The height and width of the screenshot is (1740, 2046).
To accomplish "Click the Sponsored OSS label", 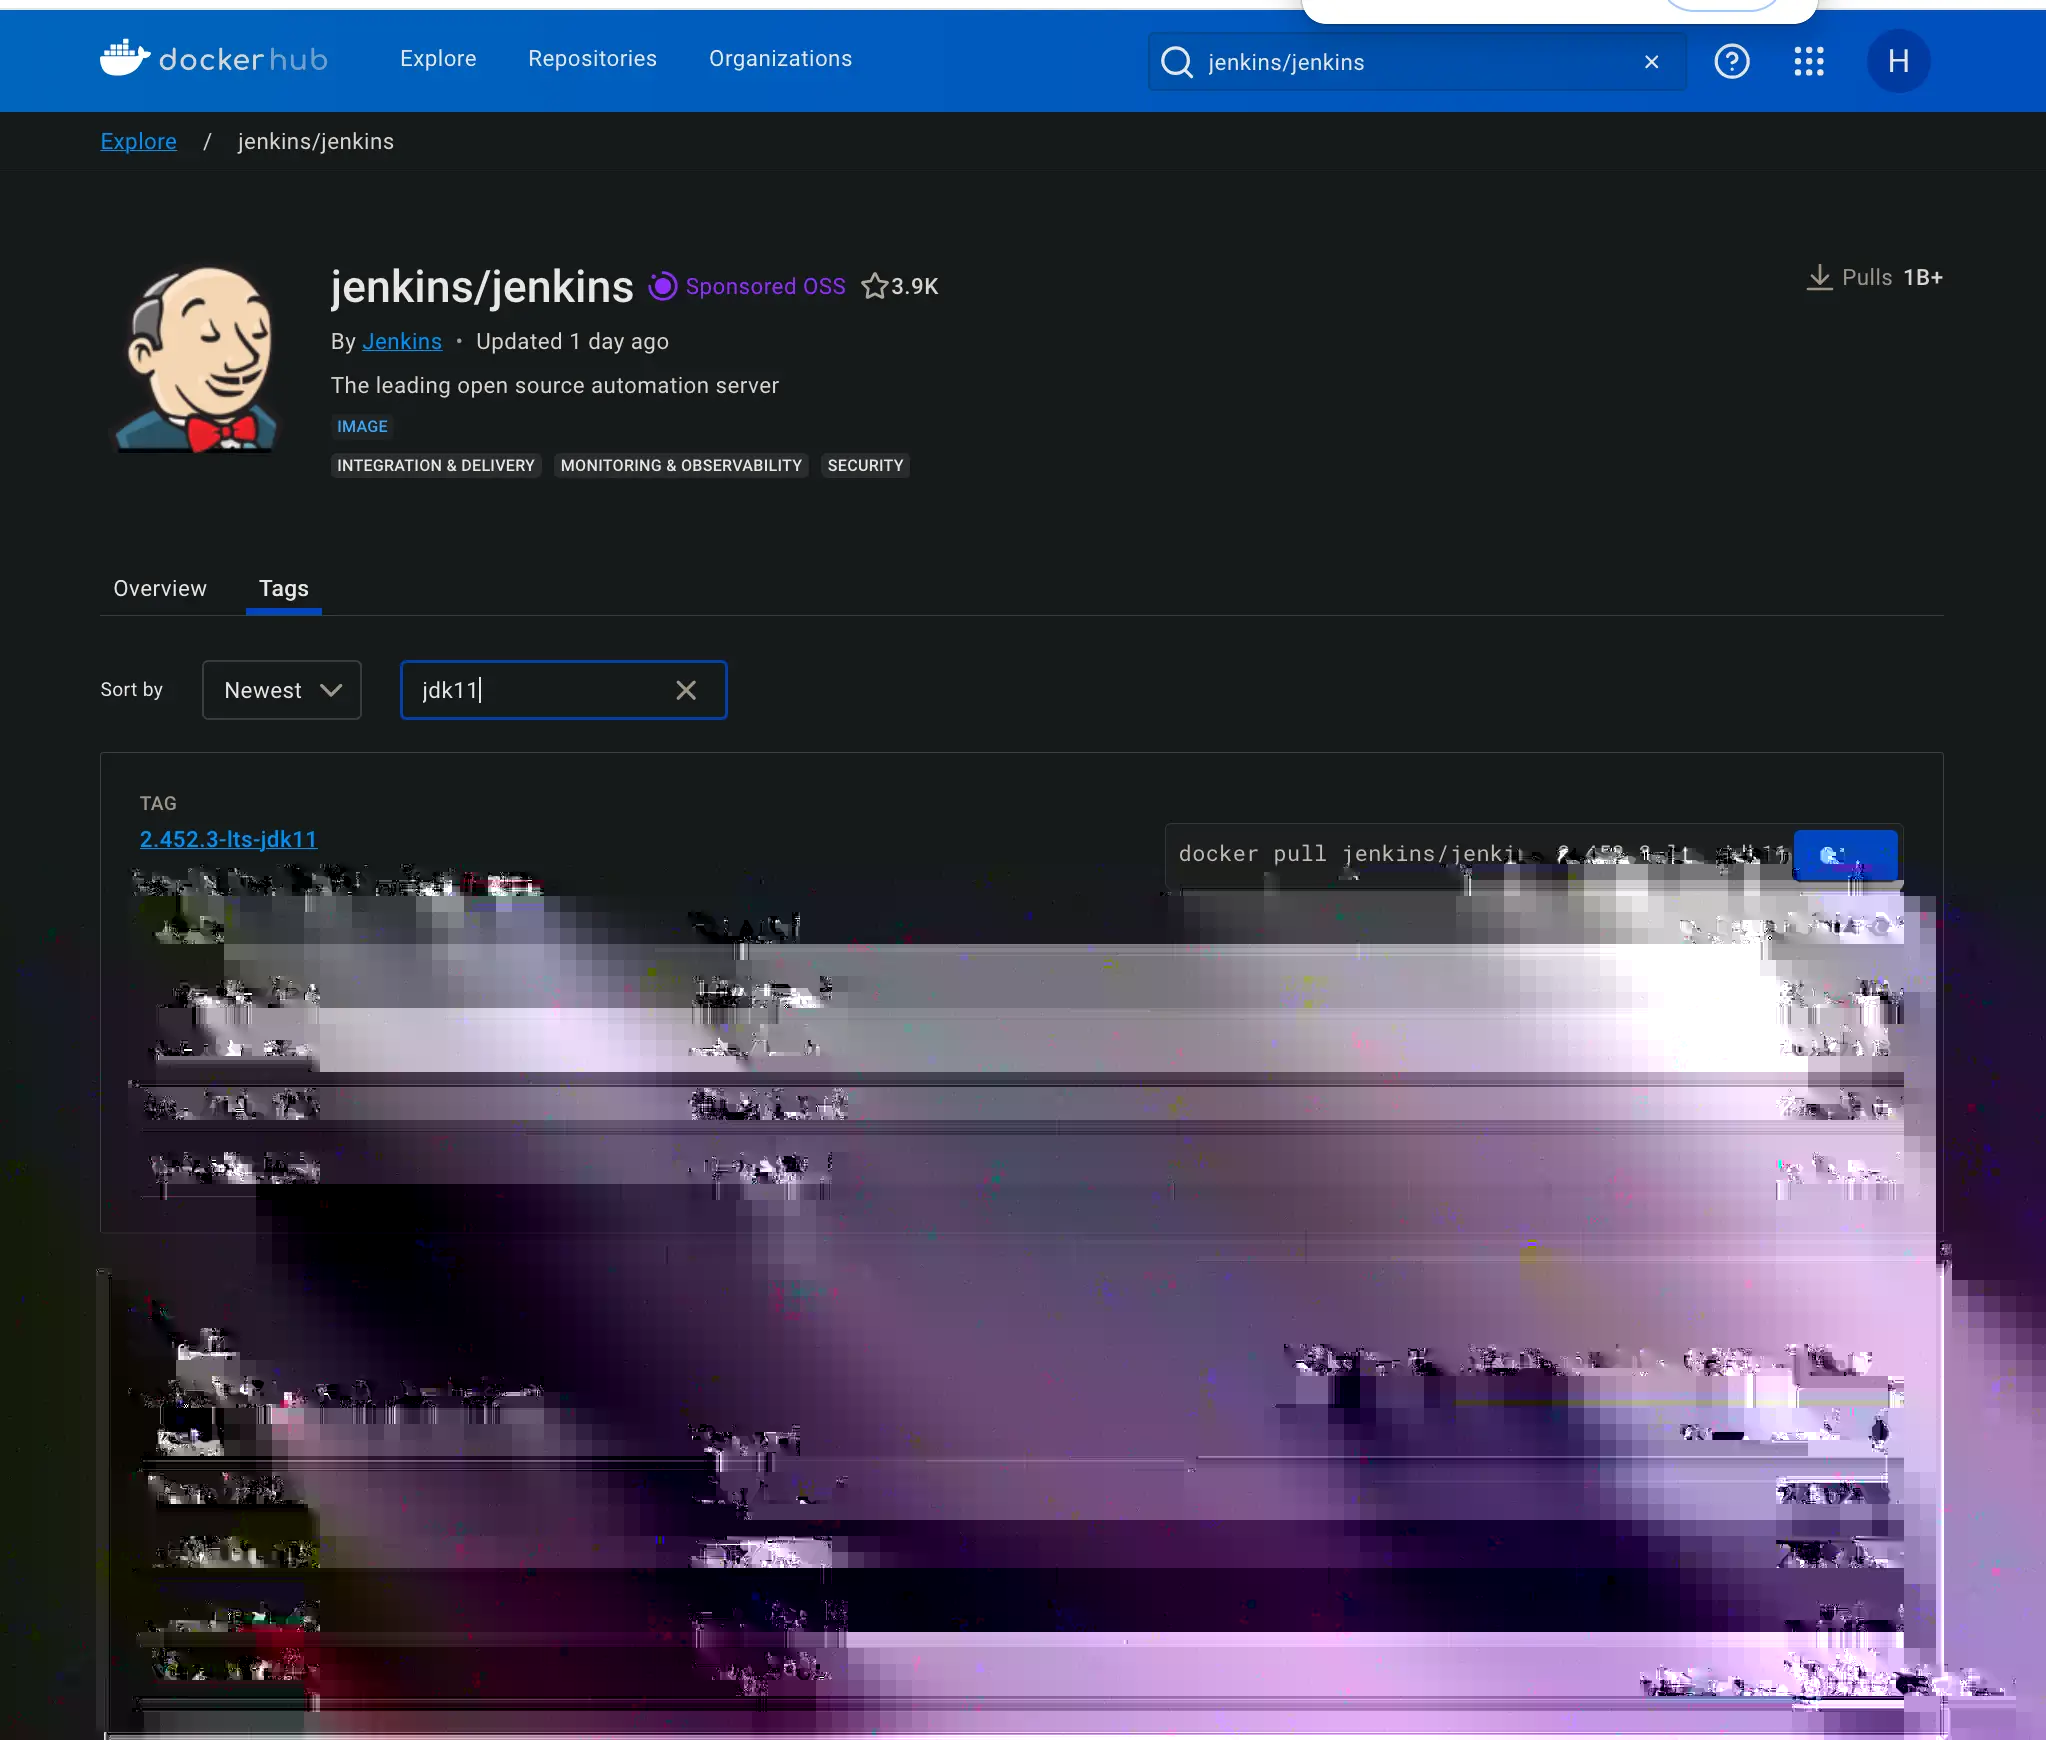I will (766, 287).
